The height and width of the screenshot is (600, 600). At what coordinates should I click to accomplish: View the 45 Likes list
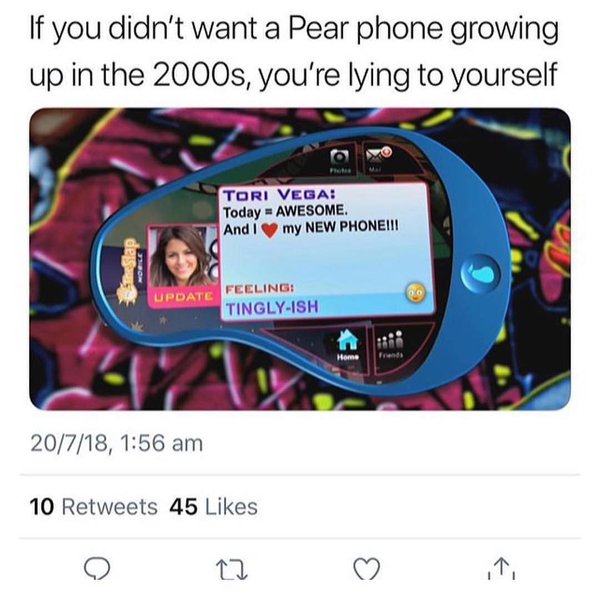point(213,507)
